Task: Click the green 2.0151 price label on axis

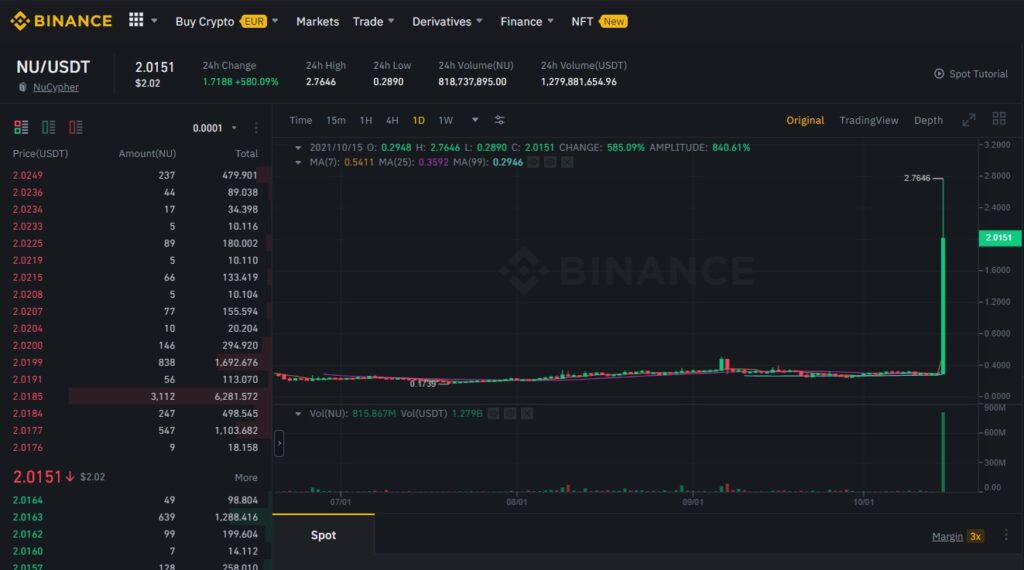Action: (x=999, y=238)
